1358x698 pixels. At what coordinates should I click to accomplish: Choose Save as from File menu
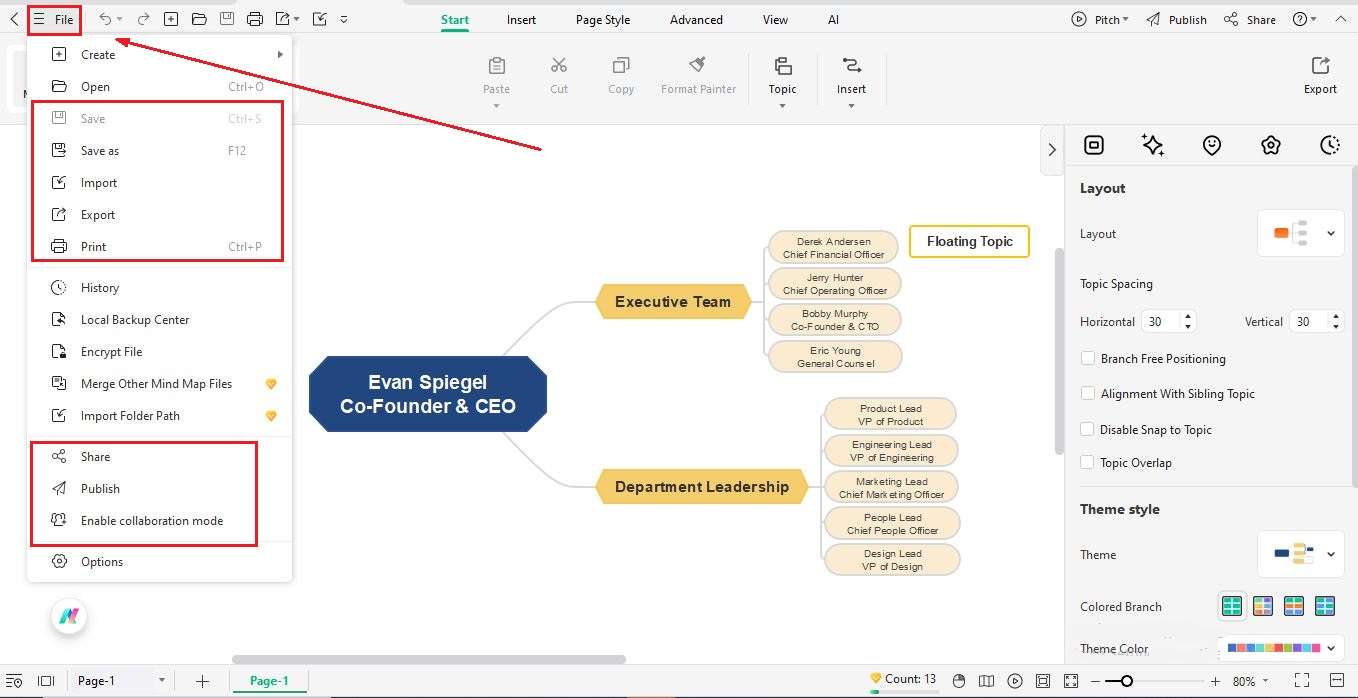coord(158,150)
